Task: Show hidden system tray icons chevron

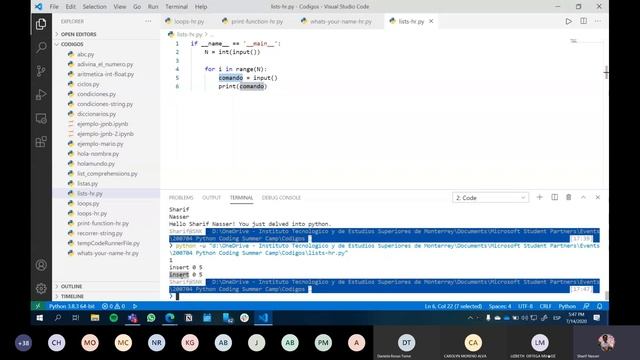Action: coord(470,318)
